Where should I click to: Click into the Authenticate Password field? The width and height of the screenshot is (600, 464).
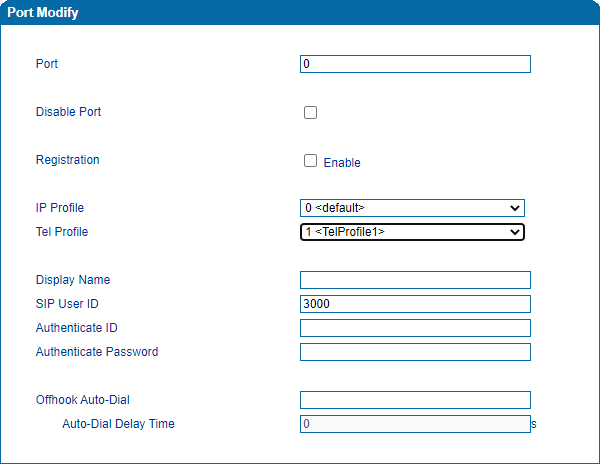(x=414, y=352)
